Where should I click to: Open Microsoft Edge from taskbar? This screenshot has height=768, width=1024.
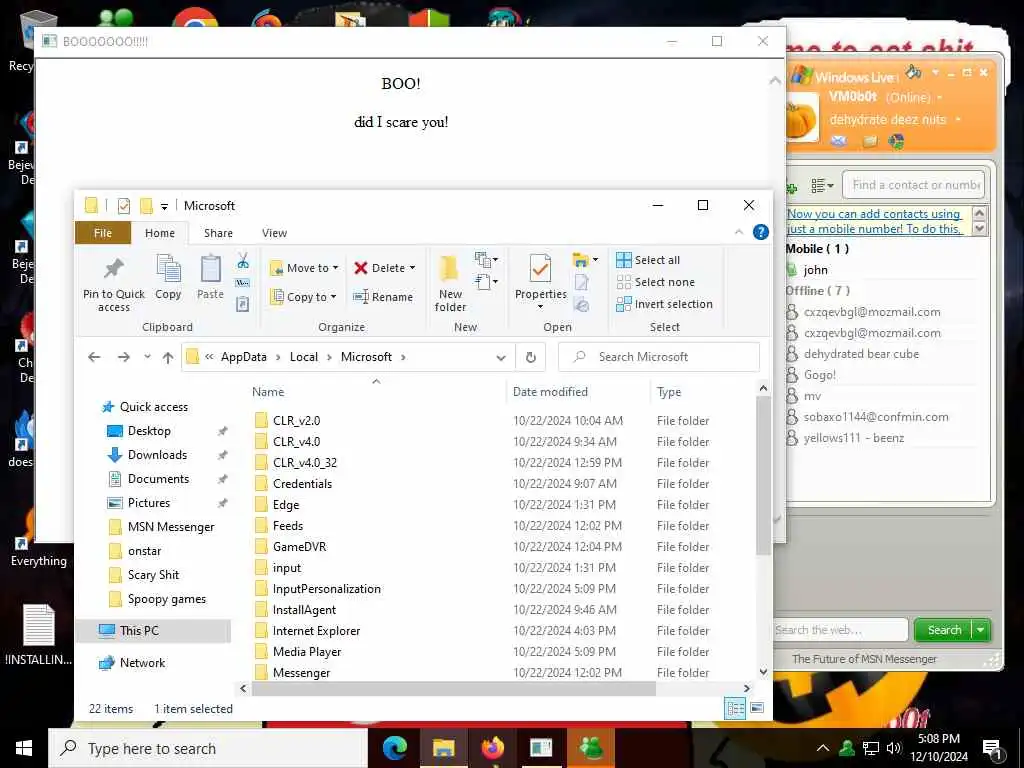(394, 748)
